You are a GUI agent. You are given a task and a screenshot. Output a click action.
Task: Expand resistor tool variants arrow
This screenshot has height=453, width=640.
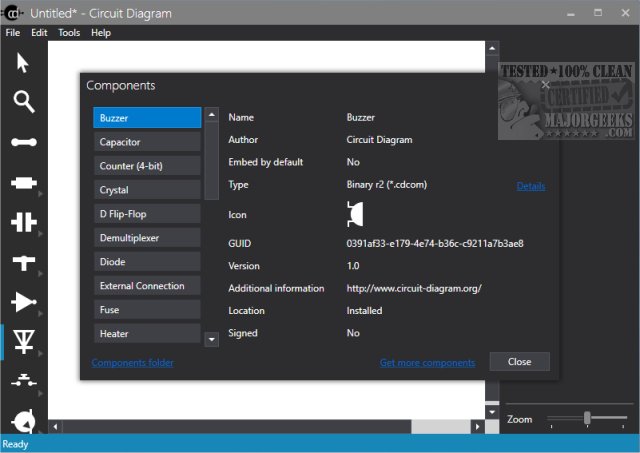tap(40, 194)
